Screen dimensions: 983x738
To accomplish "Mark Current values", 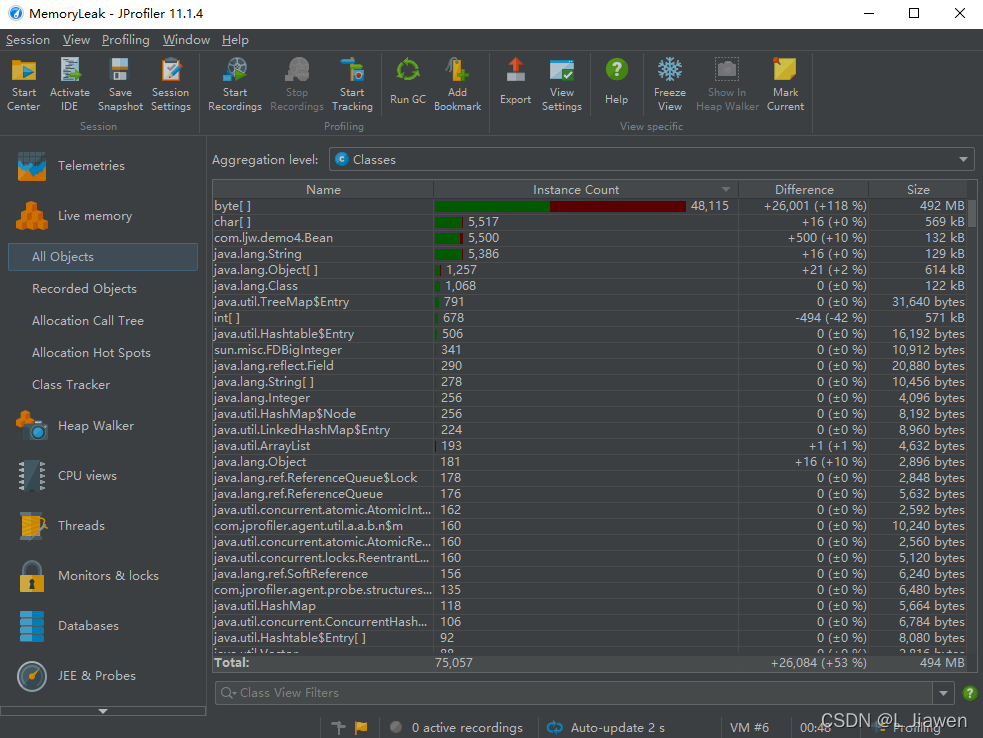I will pyautogui.click(x=785, y=85).
